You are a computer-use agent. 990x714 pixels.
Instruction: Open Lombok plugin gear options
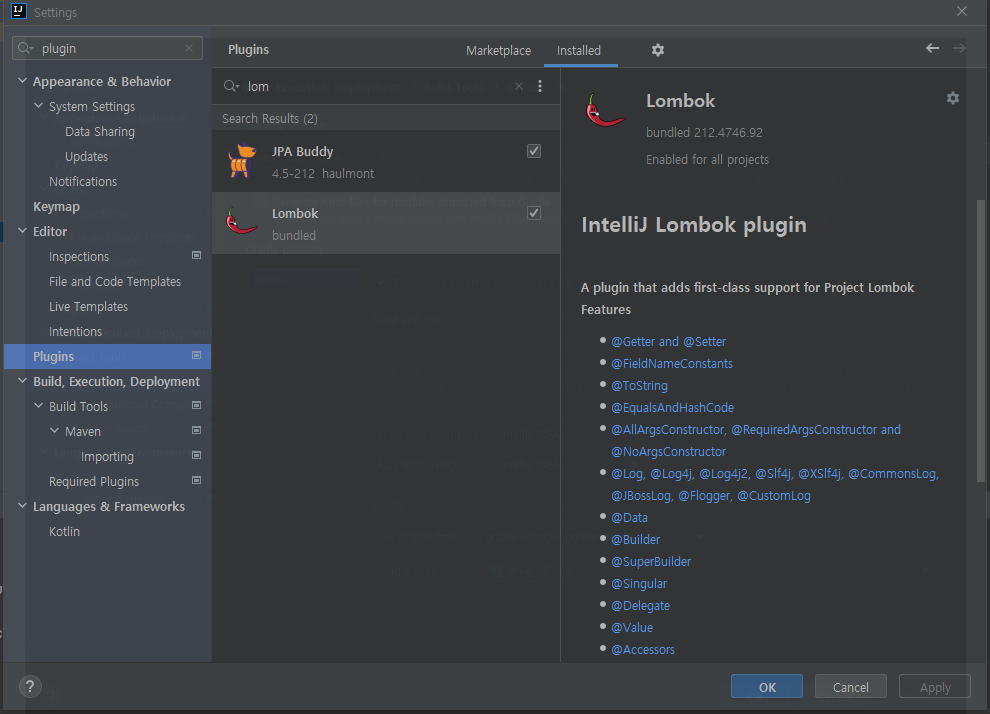coord(952,98)
